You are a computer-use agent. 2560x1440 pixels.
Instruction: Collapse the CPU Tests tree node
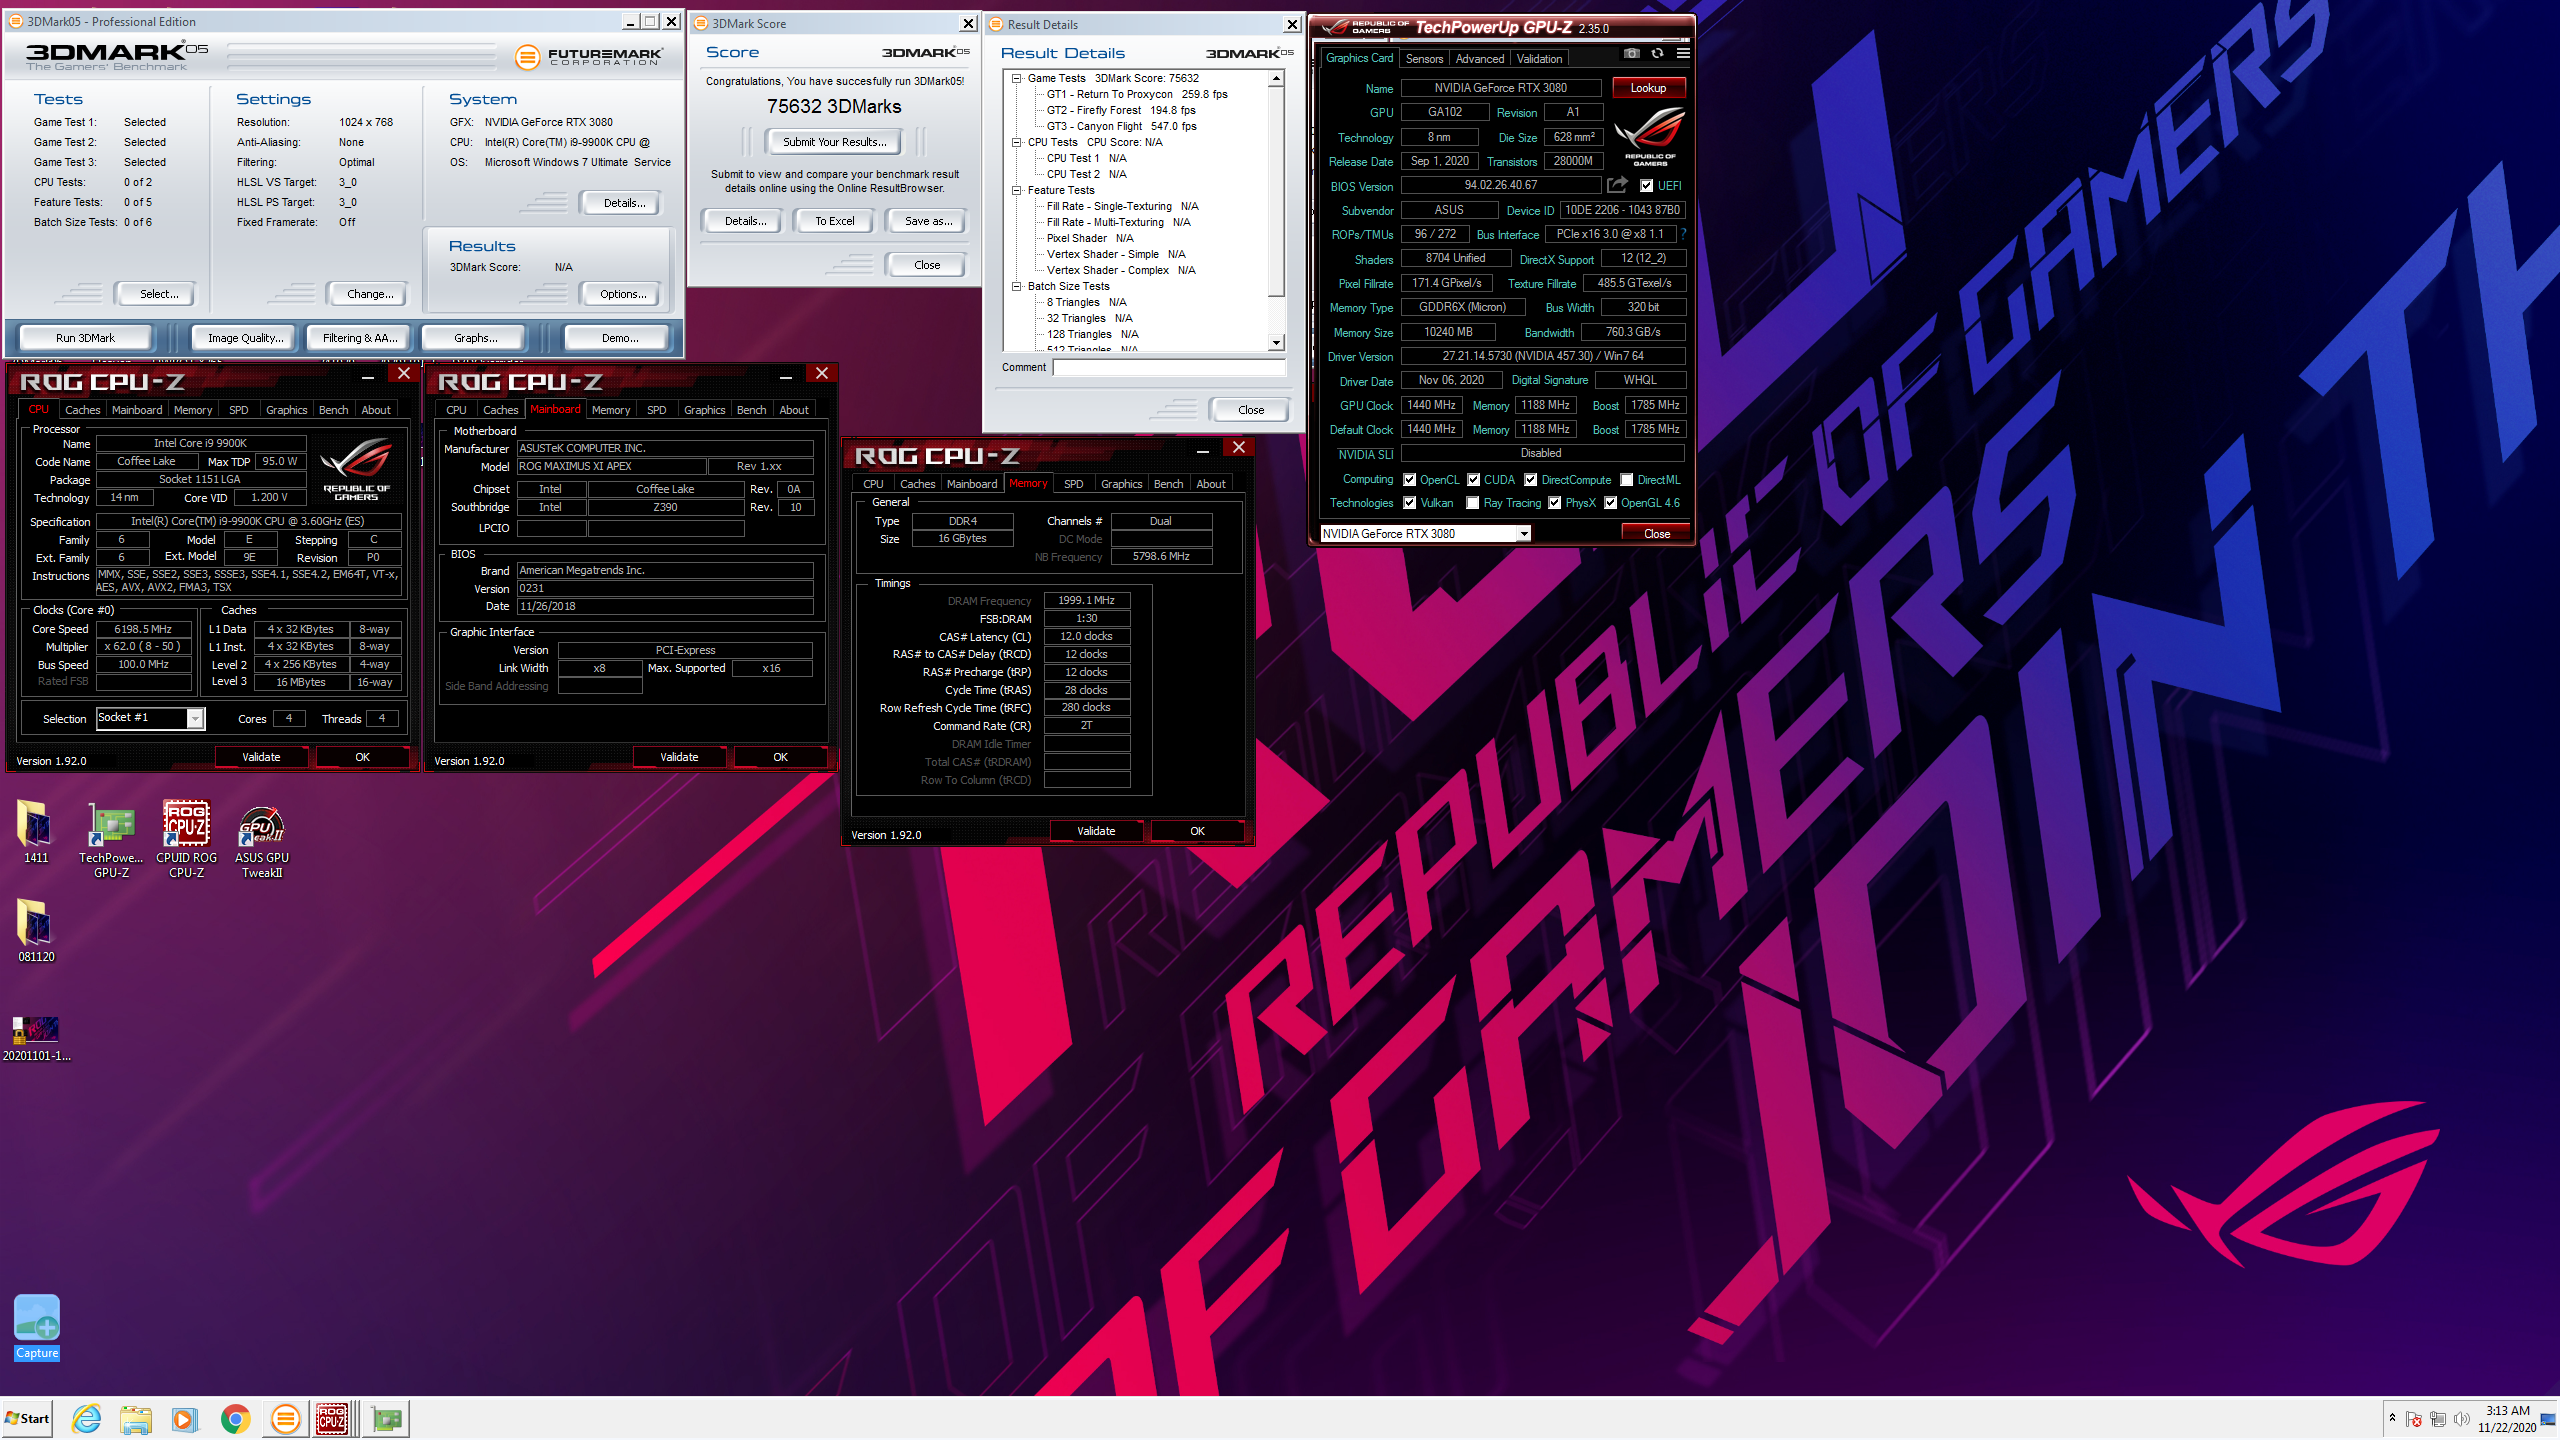1016,142
